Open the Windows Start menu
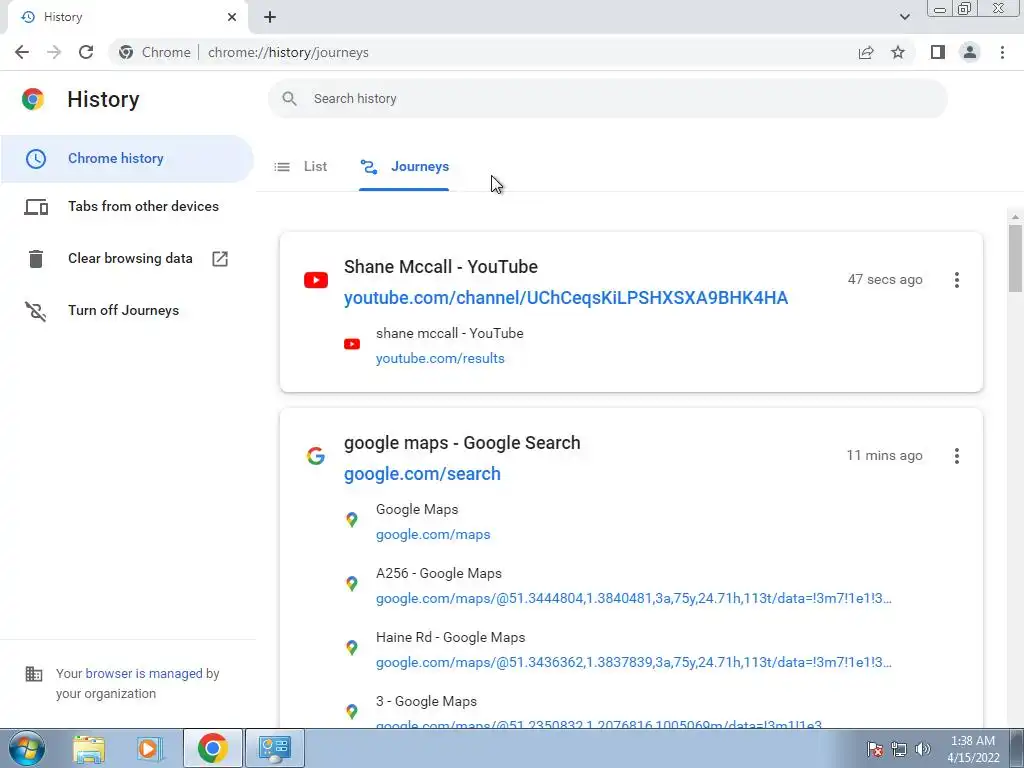The width and height of the screenshot is (1024, 768). (x=26, y=748)
